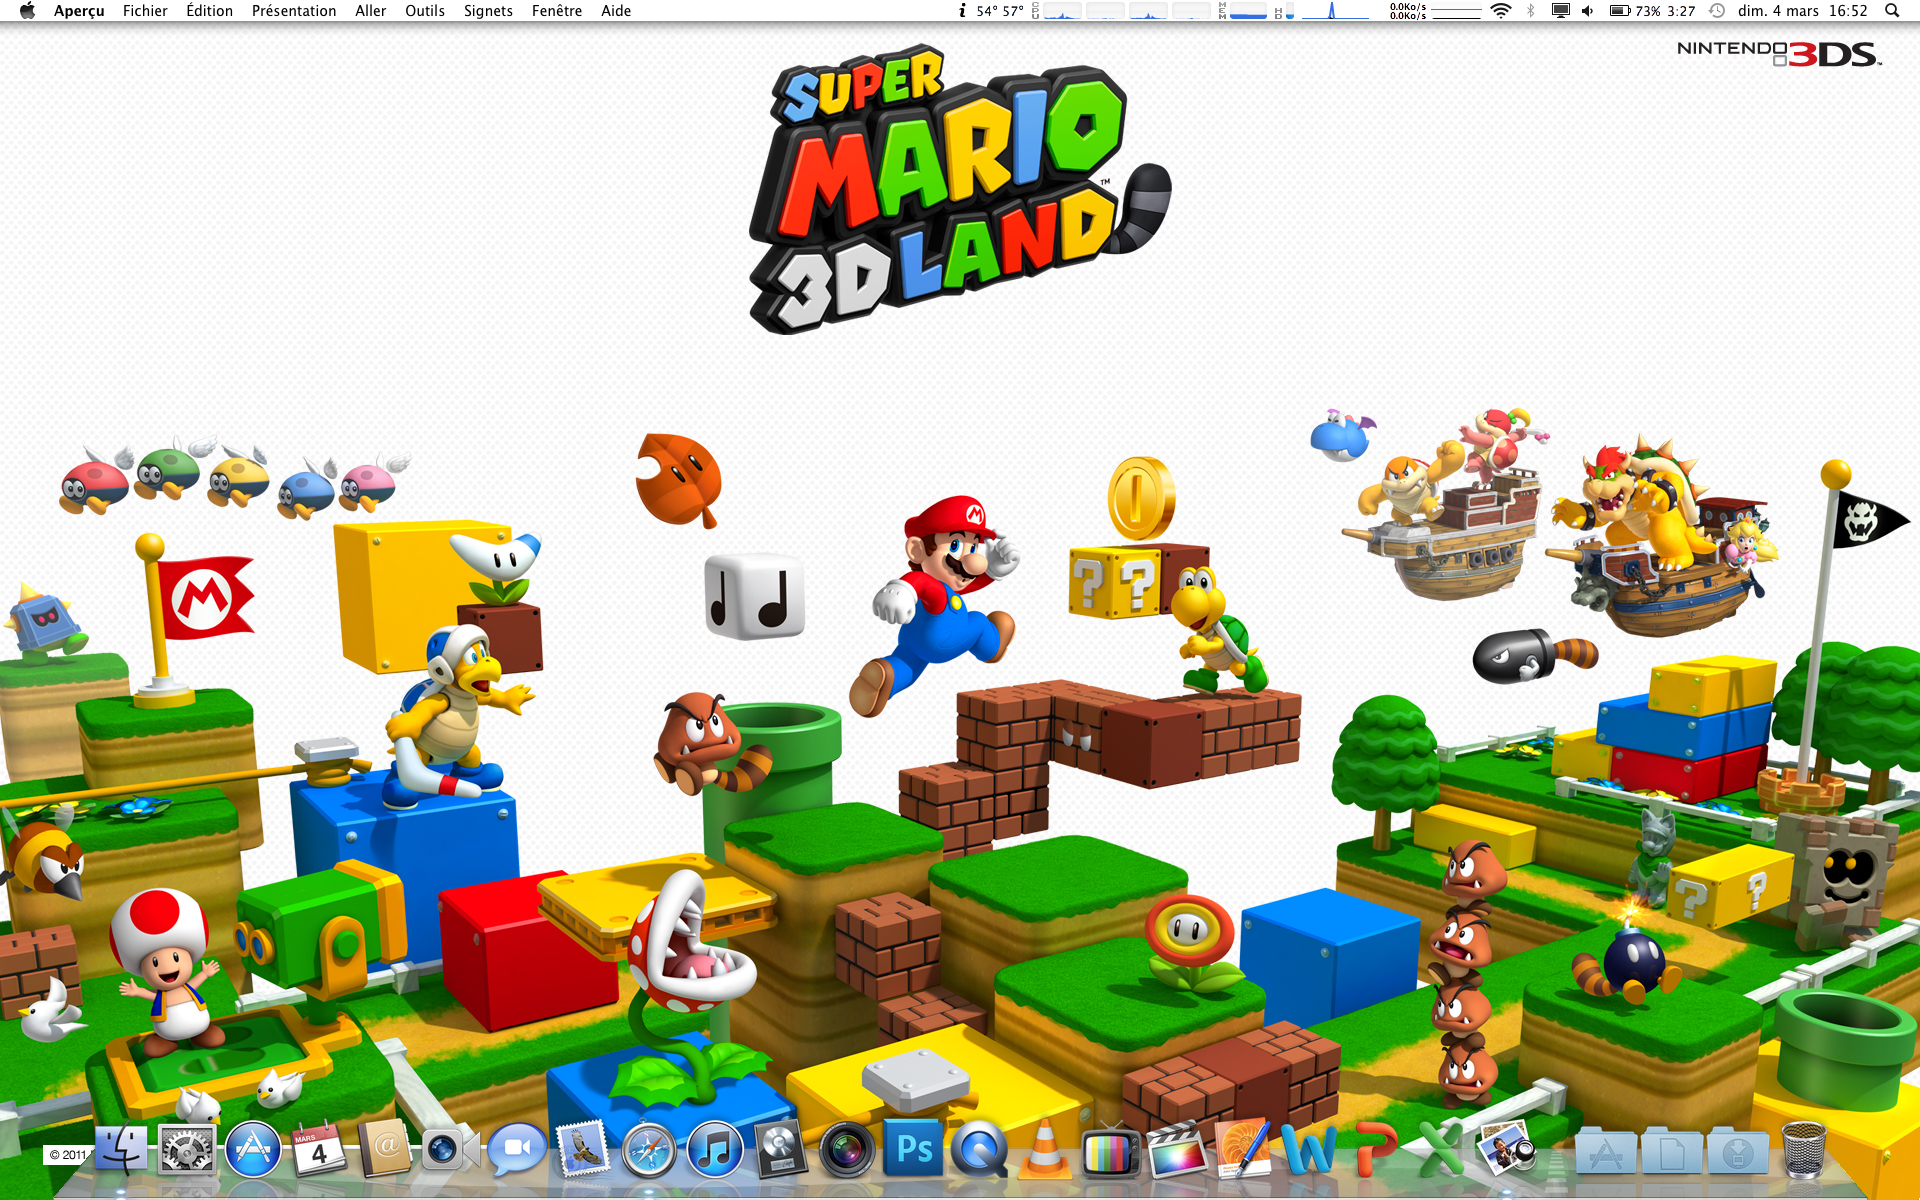The image size is (1920, 1200).
Task: Open the color-bars TV app icon
Action: [1111, 1151]
